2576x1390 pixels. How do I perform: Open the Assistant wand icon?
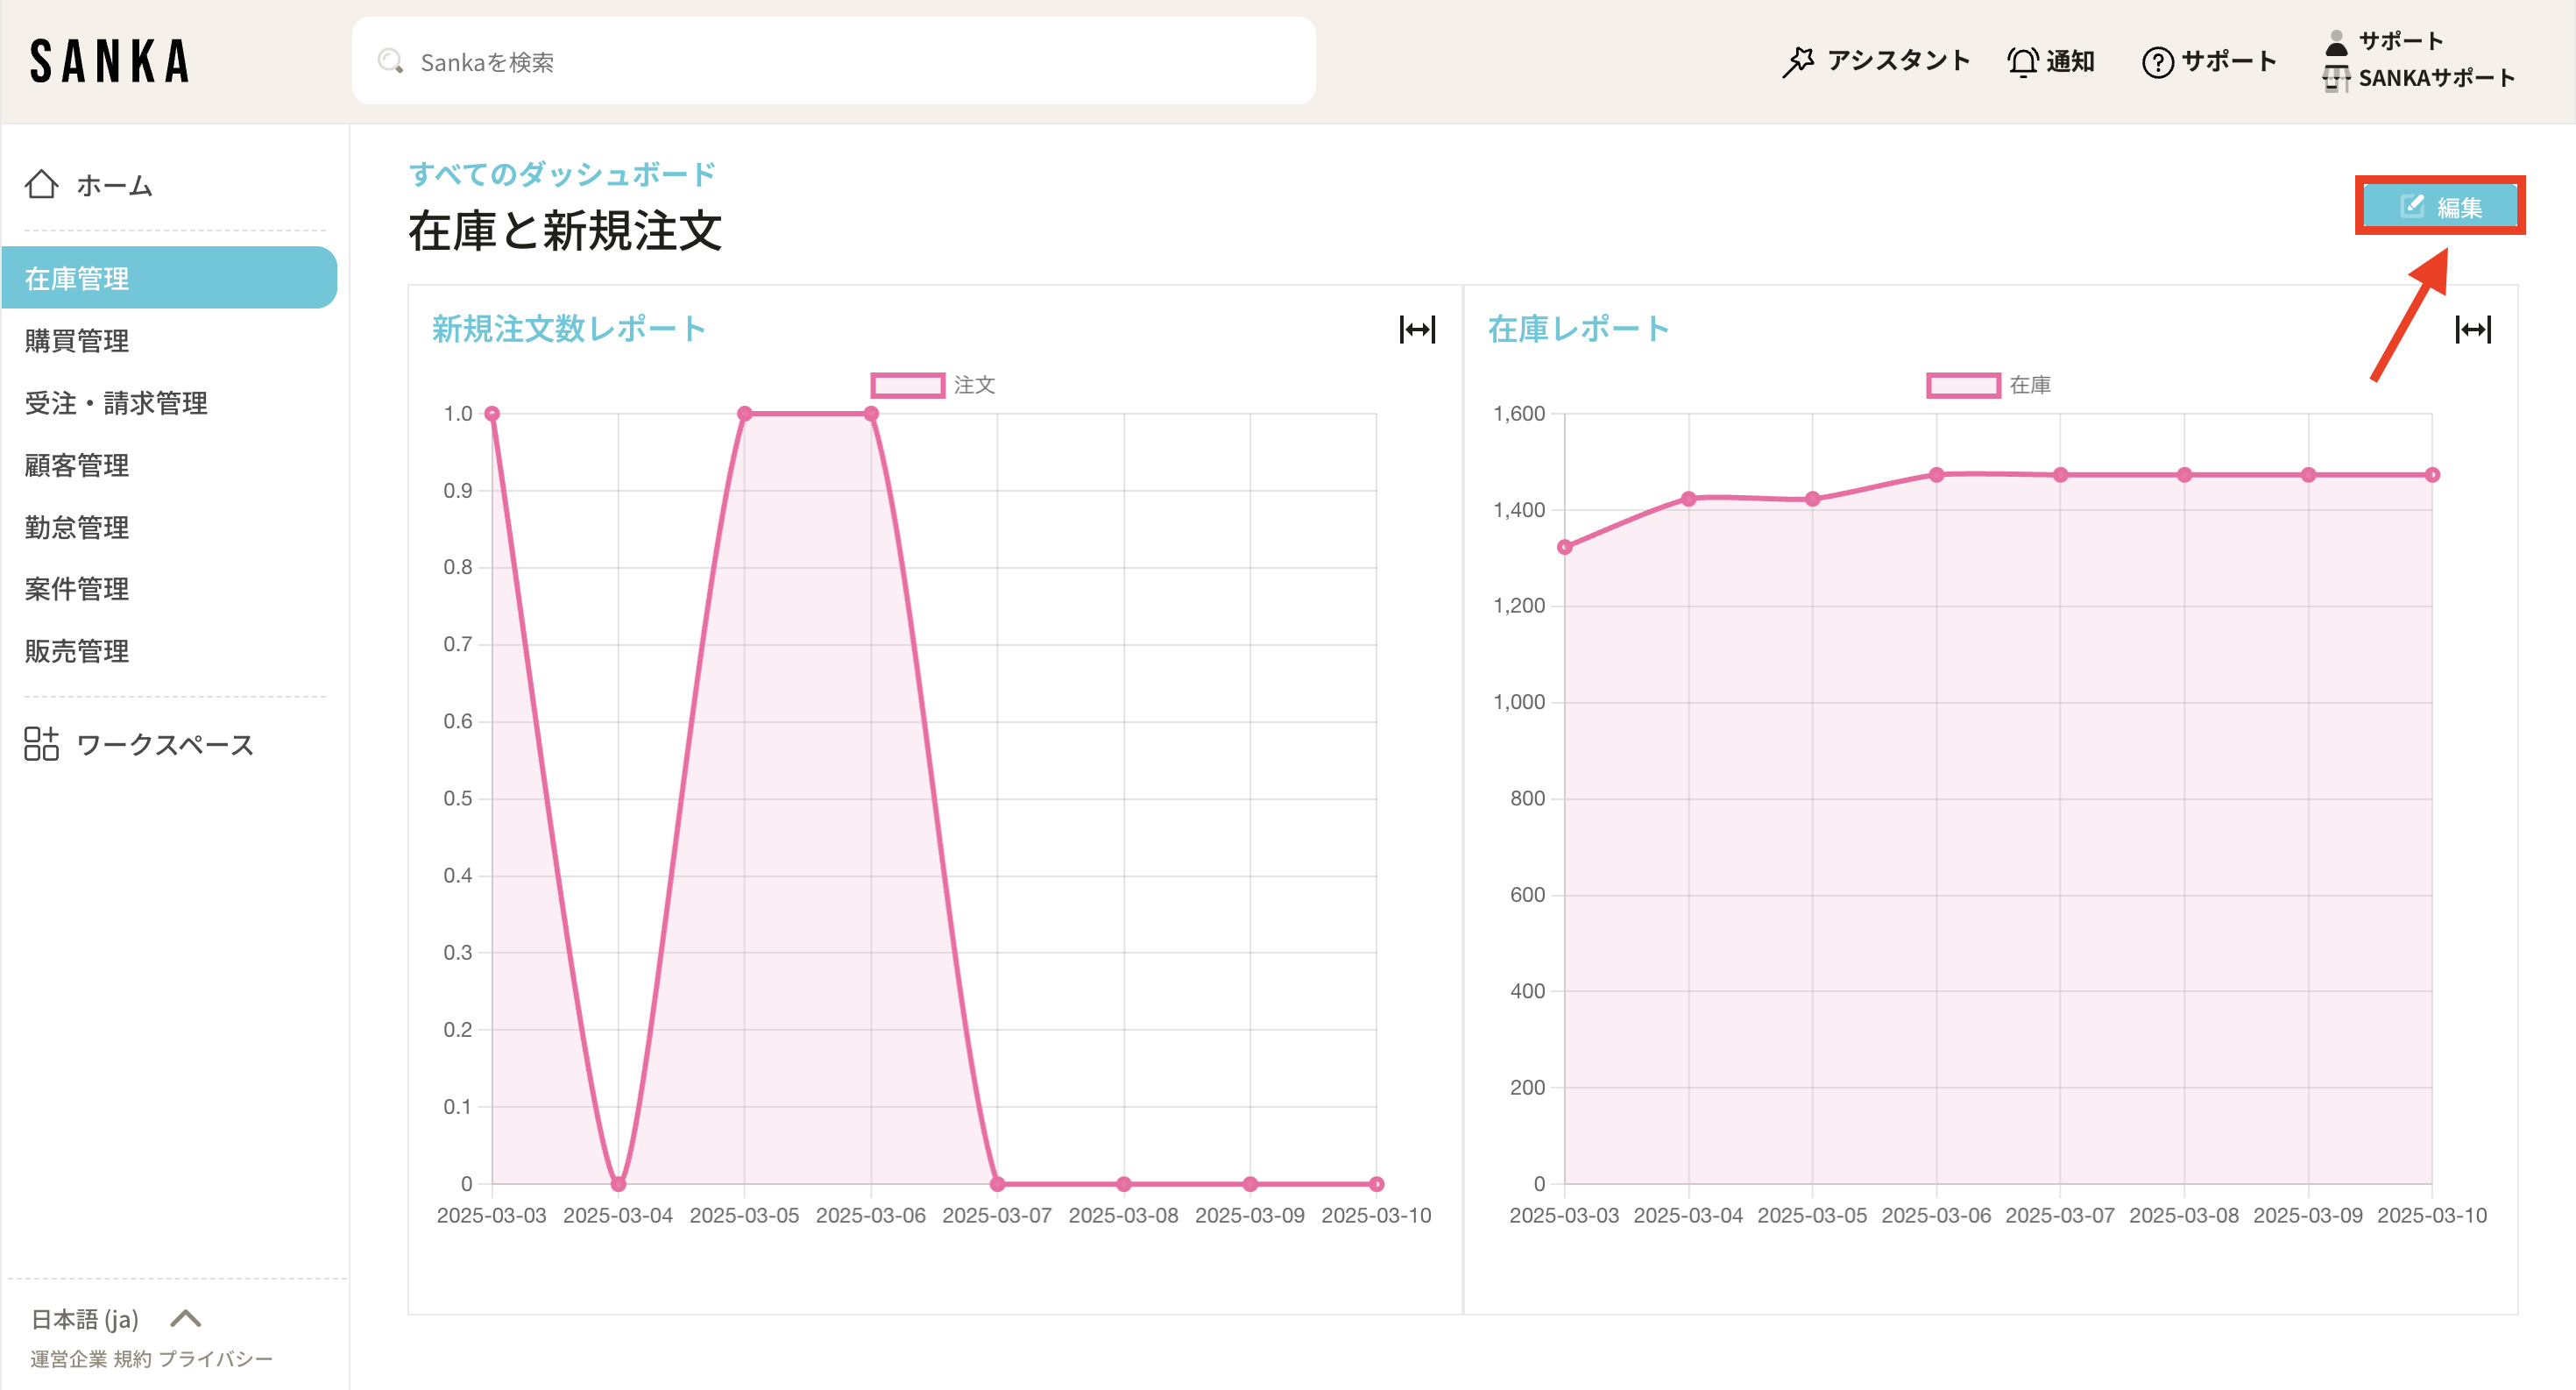(x=1797, y=62)
